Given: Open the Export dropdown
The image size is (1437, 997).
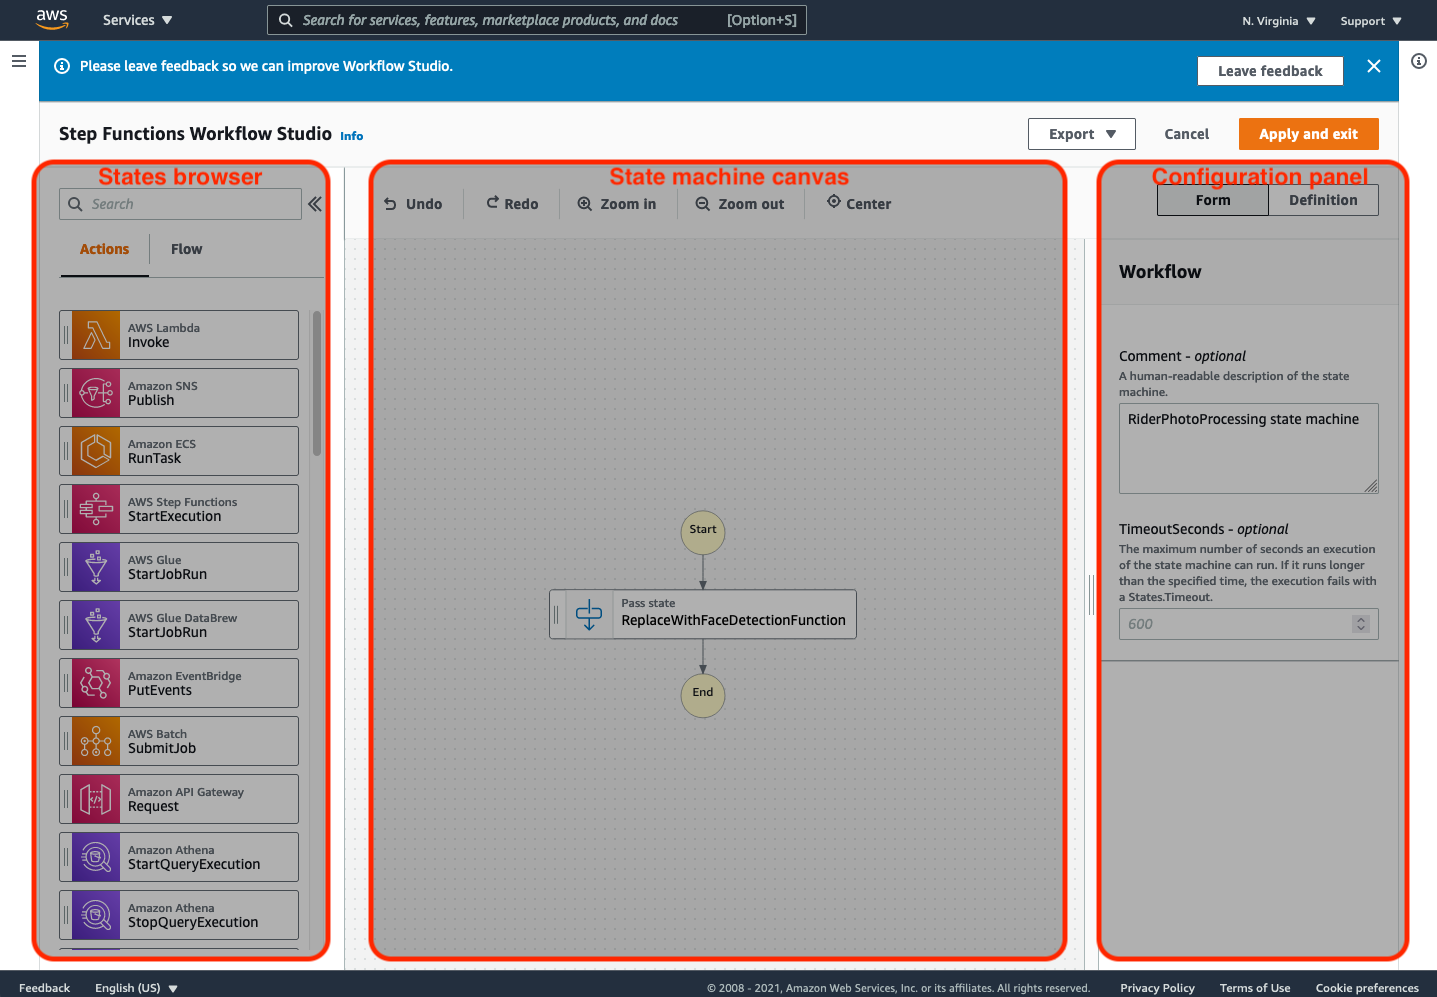Looking at the screenshot, I should 1082,134.
